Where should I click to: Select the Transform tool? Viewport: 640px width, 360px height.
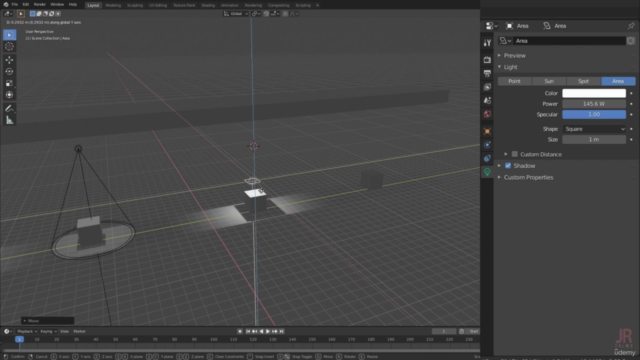coord(9,95)
